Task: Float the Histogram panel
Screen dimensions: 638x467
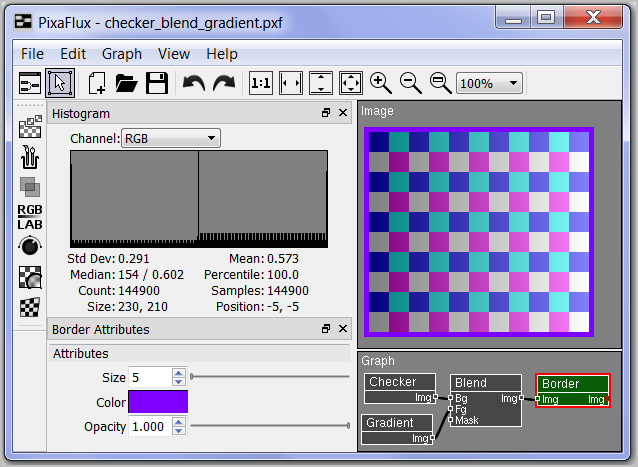Action: tap(326, 114)
